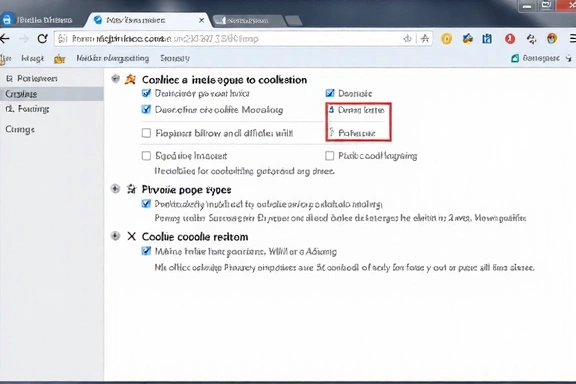Open the dark dotted extension icon
The image size is (576, 384).
point(531,39)
